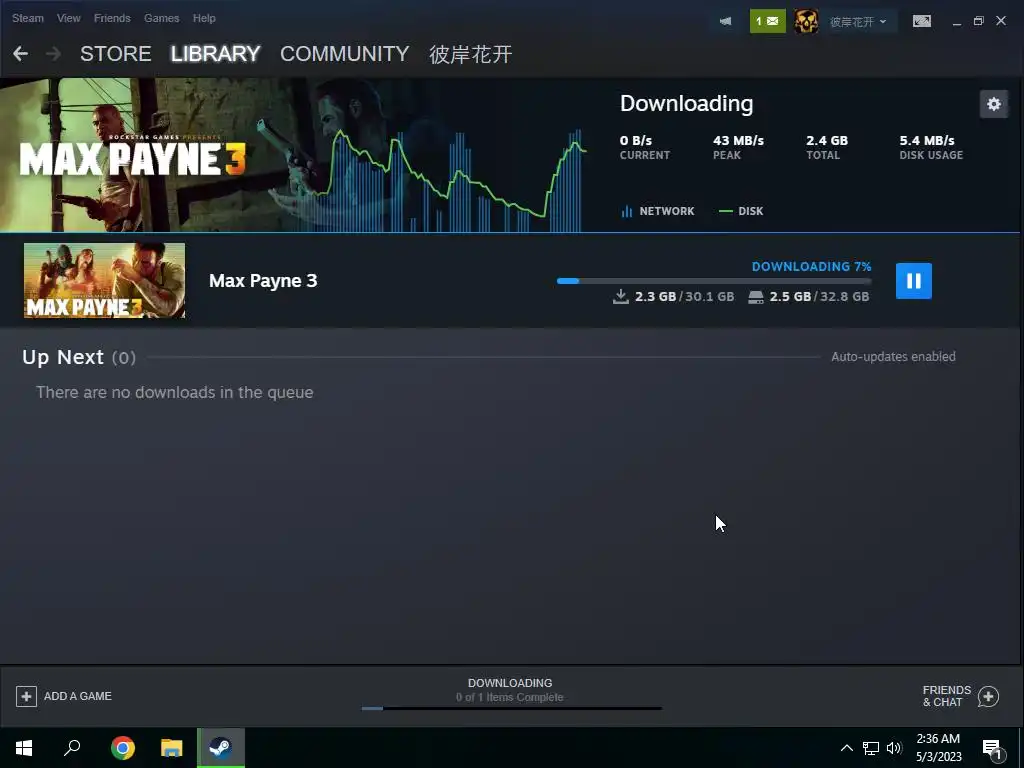Screen dimensions: 1024x768
Task: Open the Help menu
Action: tap(204, 18)
